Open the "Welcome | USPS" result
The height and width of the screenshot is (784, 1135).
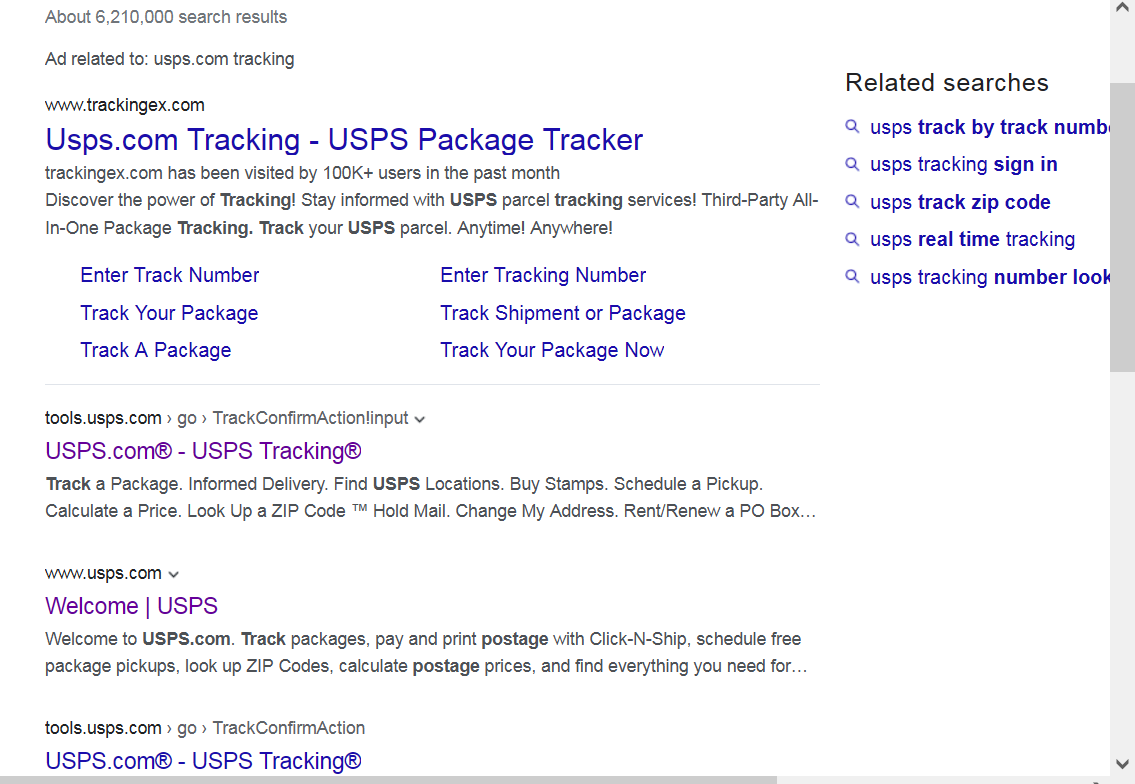point(131,606)
